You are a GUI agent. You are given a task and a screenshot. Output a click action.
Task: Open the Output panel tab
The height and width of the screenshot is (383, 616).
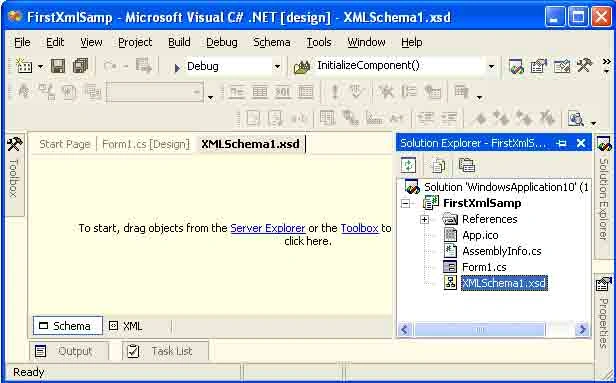click(69, 351)
